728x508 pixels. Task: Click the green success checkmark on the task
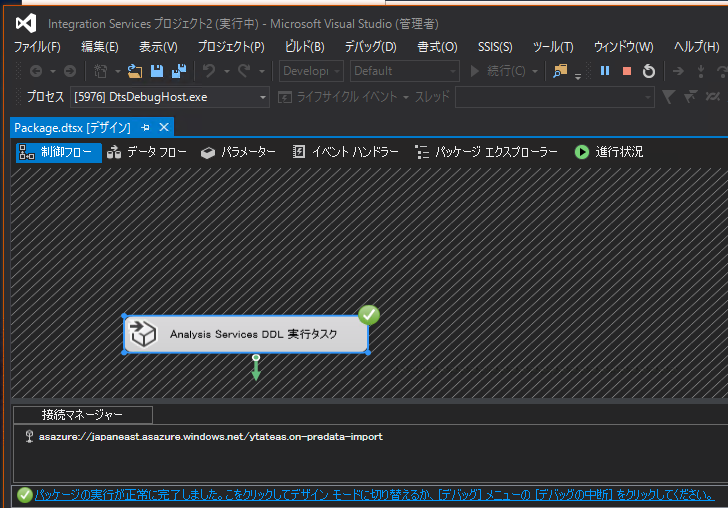coord(369,315)
